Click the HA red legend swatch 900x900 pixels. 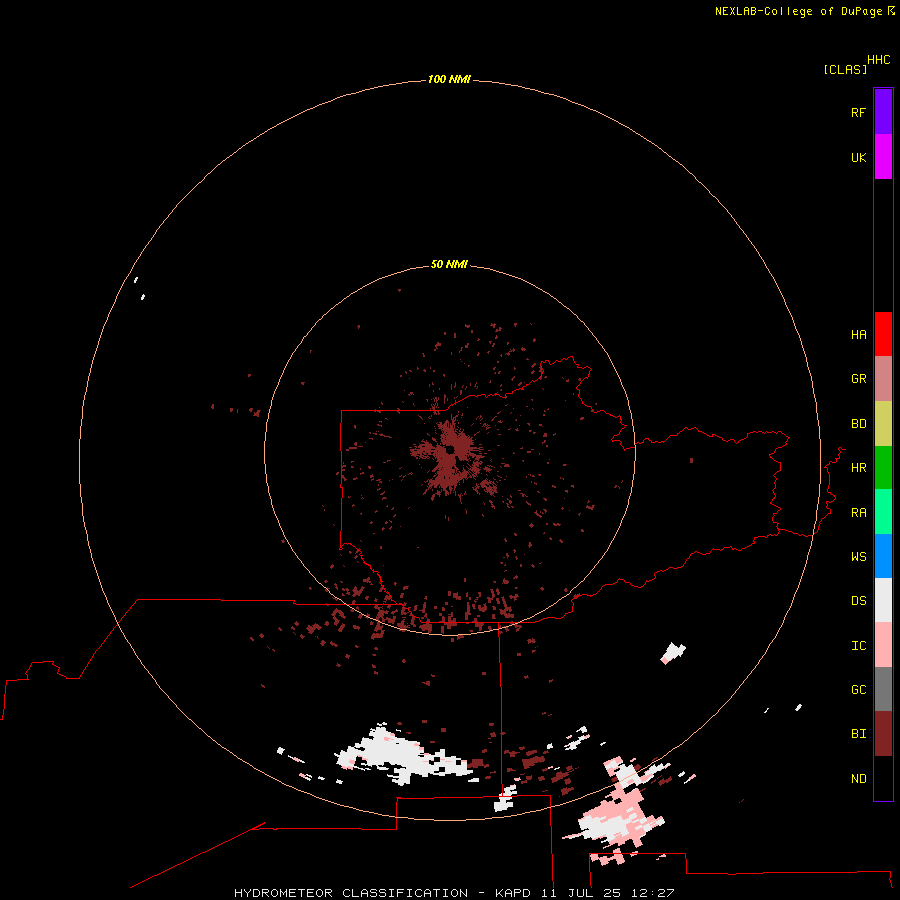point(883,334)
